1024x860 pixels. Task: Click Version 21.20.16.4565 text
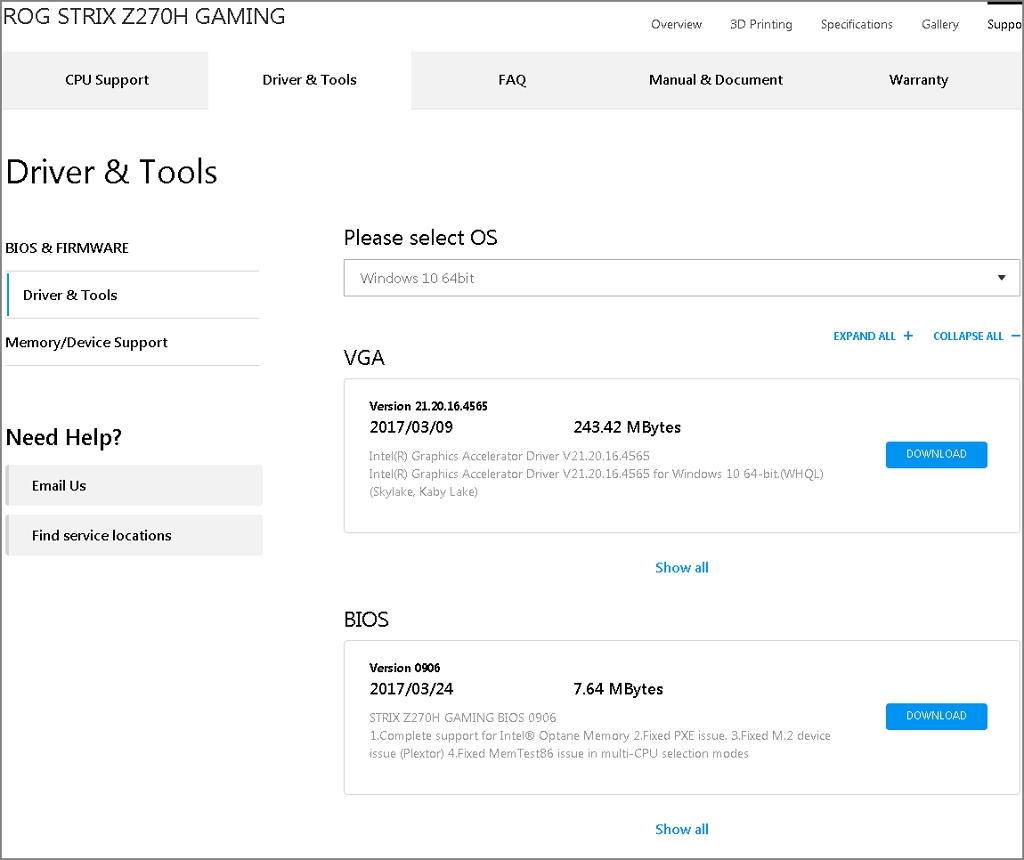[428, 406]
